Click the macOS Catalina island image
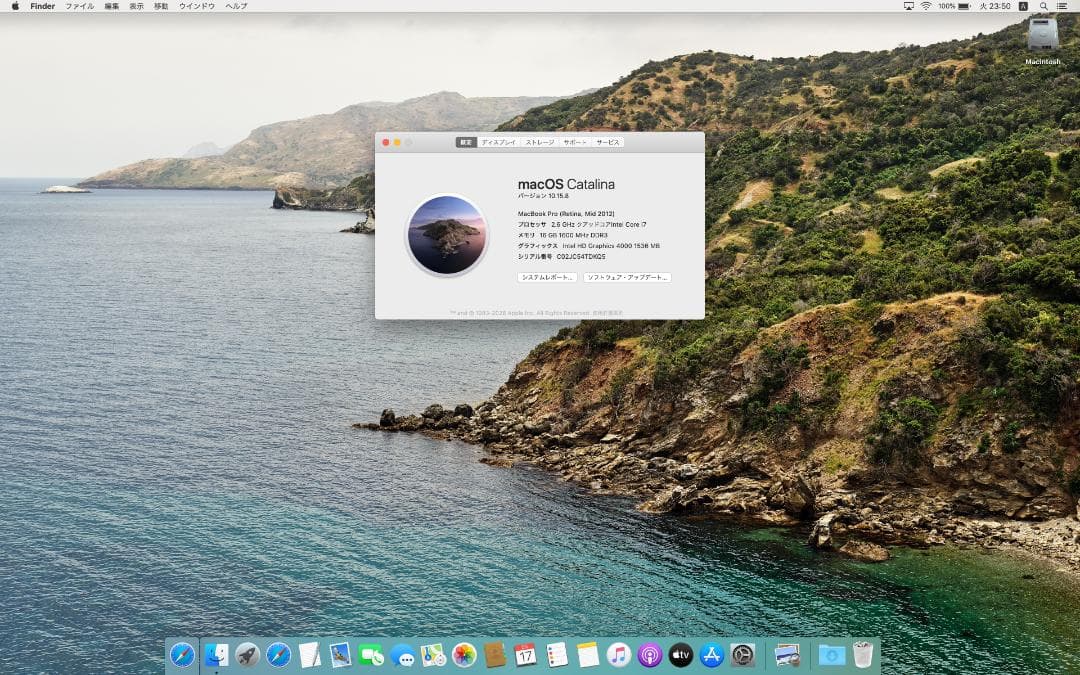The height and width of the screenshot is (675, 1080). point(447,236)
